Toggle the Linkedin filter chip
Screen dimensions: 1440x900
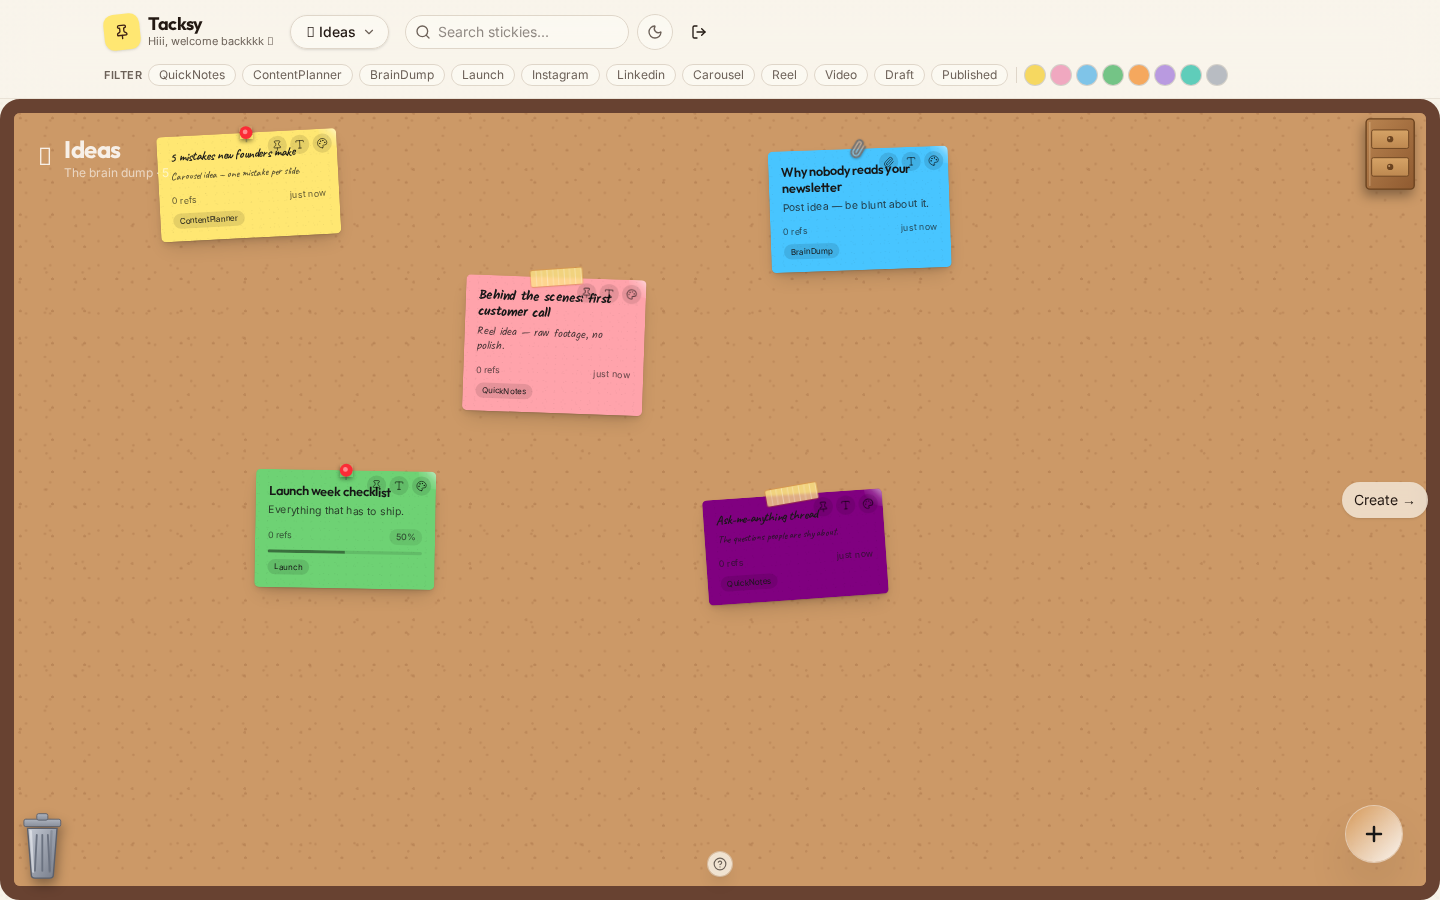point(641,75)
